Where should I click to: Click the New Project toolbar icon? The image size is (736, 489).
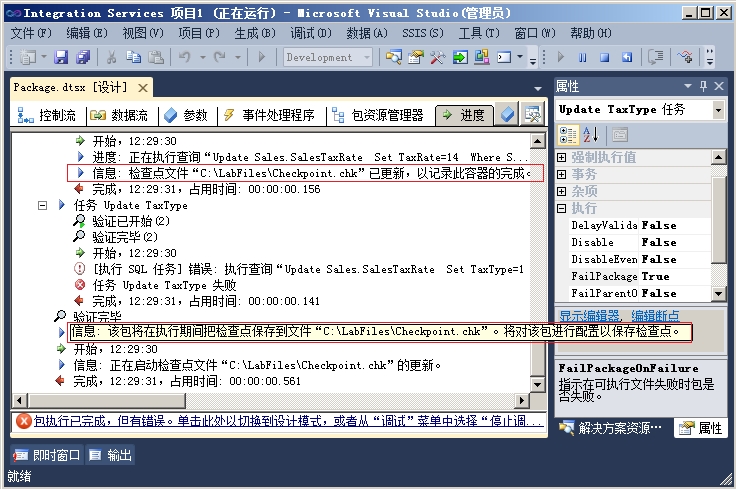27,57
